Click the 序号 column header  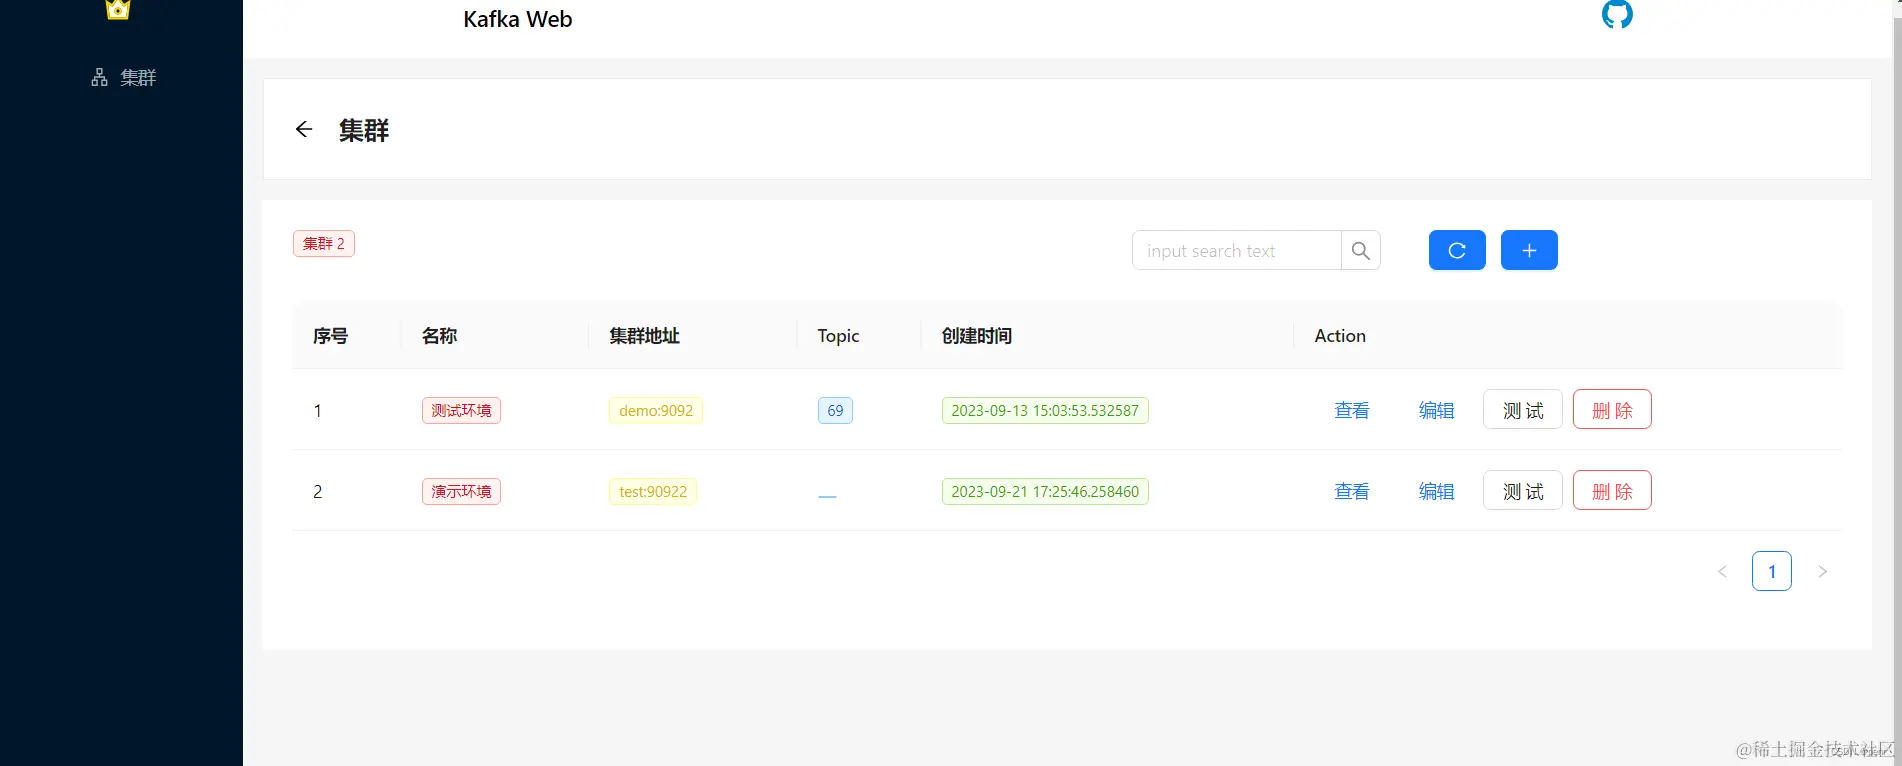pyautogui.click(x=331, y=336)
